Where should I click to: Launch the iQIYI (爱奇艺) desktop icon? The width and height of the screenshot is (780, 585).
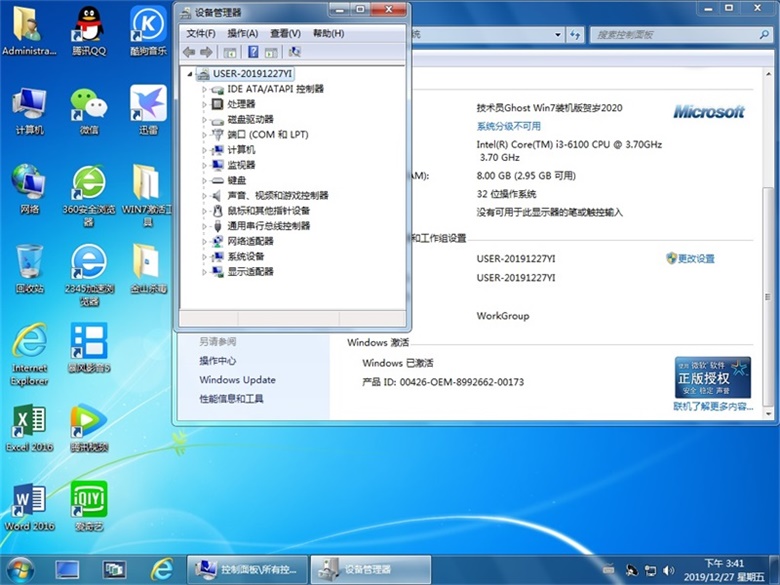point(89,504)
